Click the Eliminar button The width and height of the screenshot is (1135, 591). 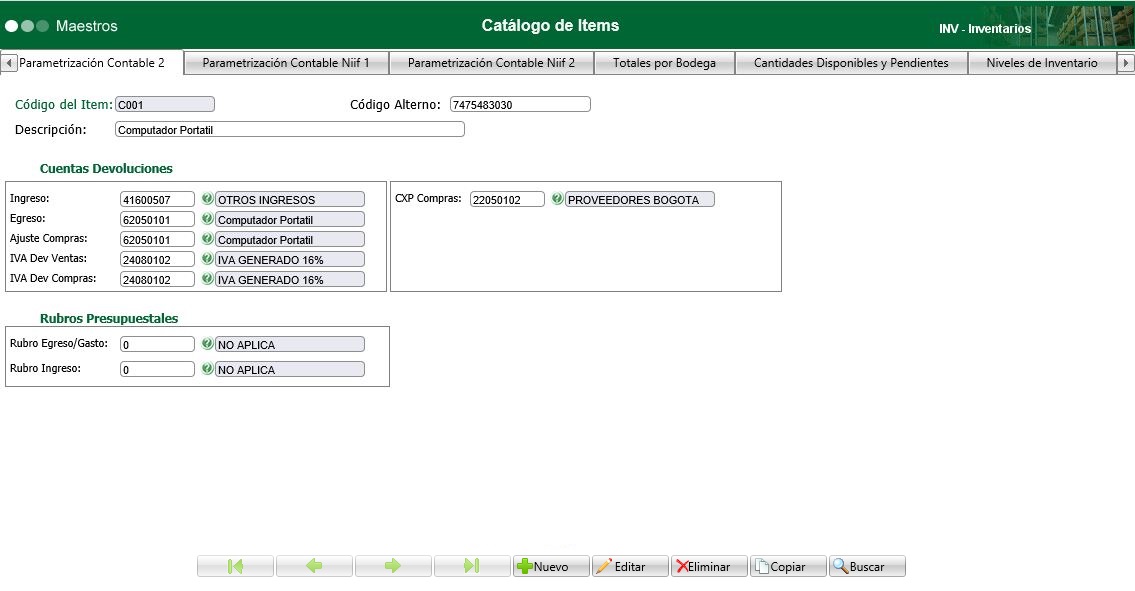click(x=709, y=566)
